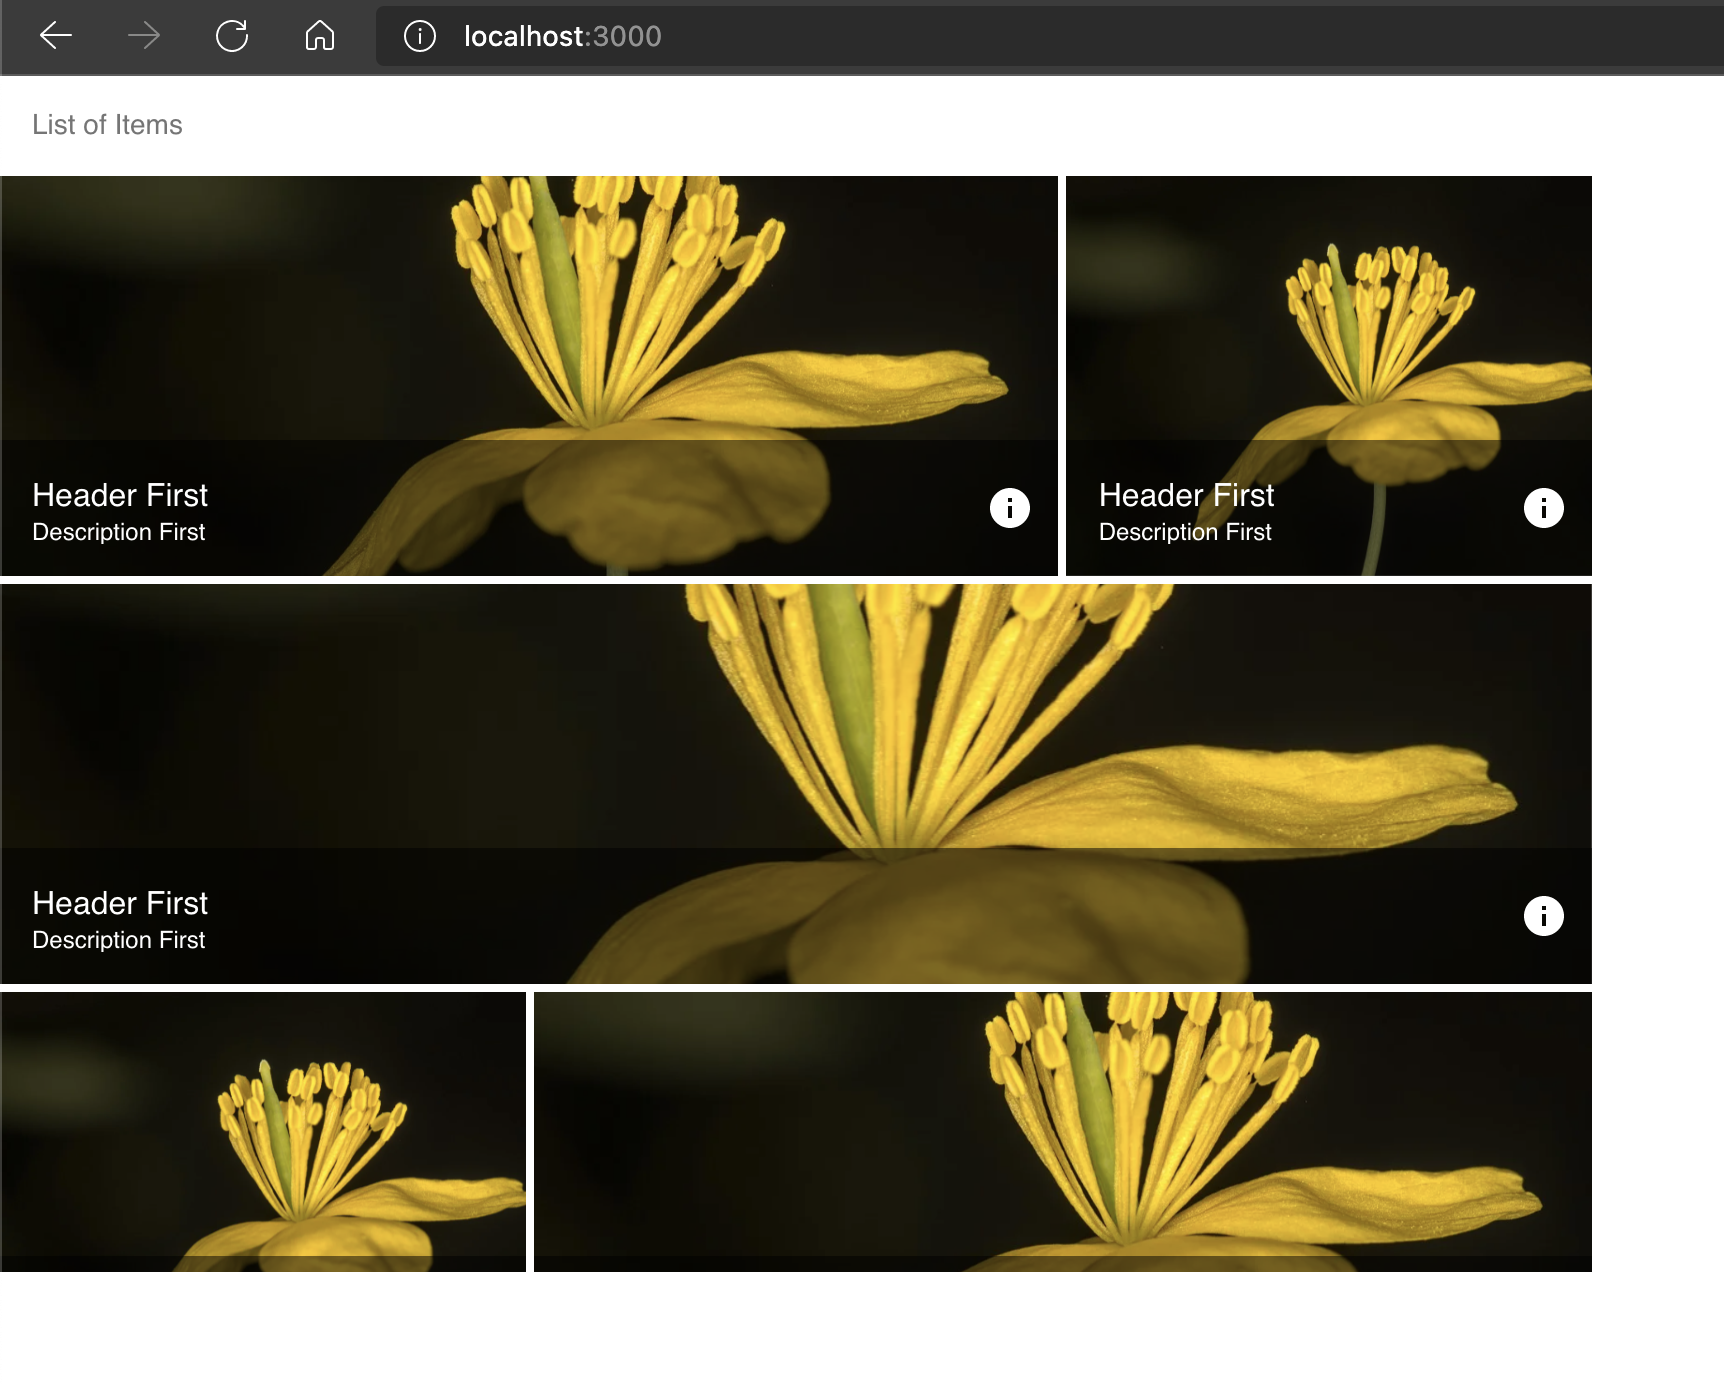Open the wide middle flower card image
Screen dimensions: 1724x1384
[800, 700]
